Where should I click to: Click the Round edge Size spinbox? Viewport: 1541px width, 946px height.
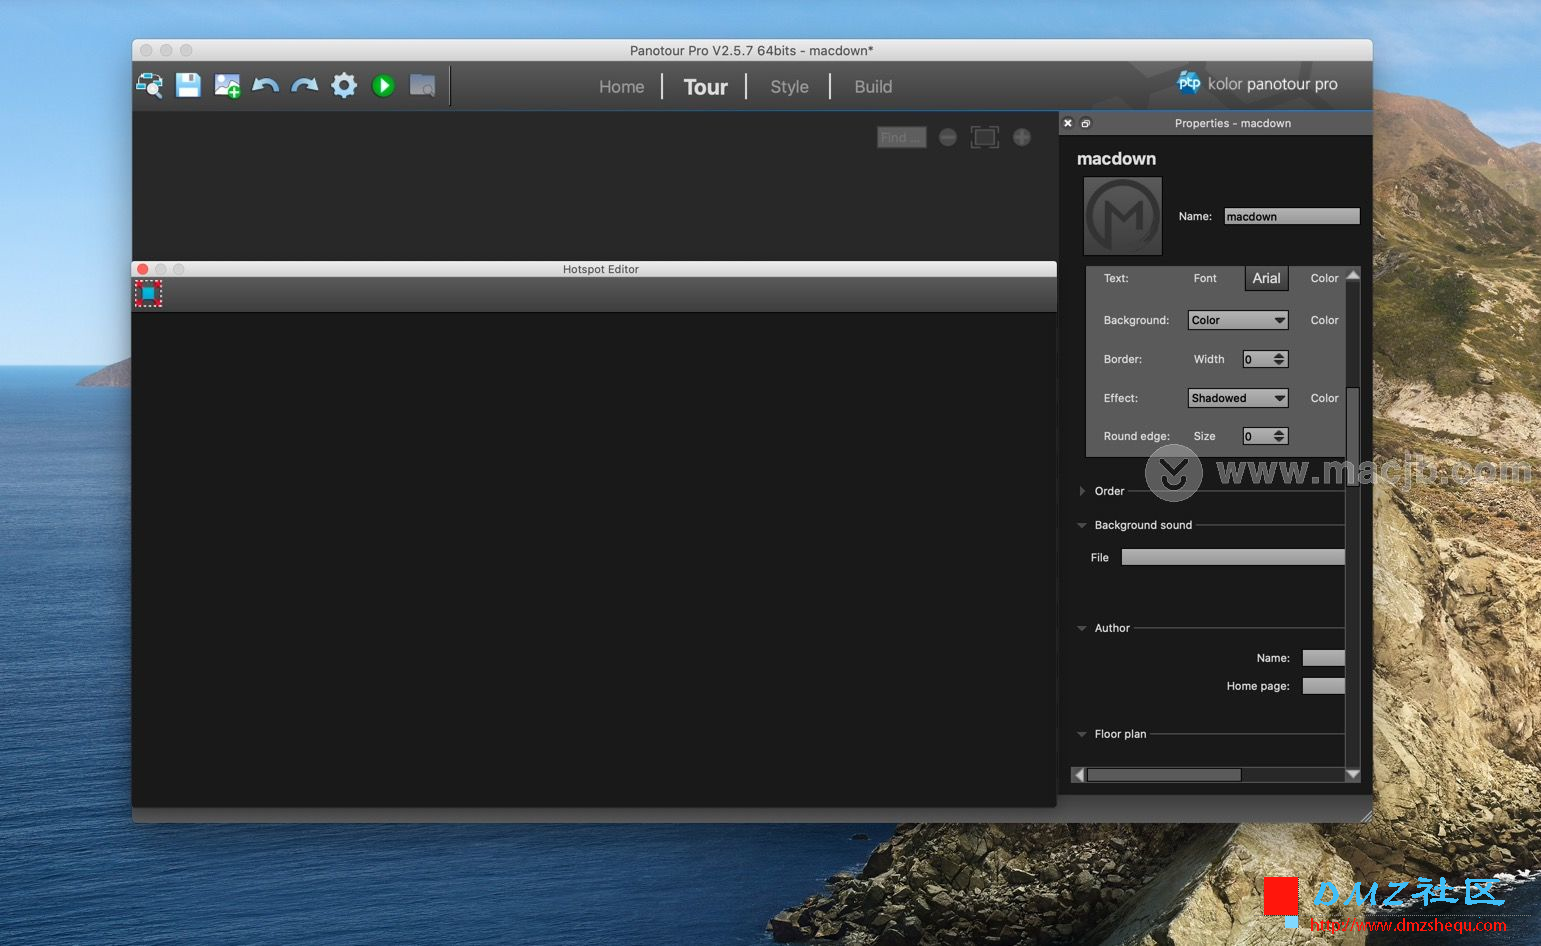pos(1265,436)
